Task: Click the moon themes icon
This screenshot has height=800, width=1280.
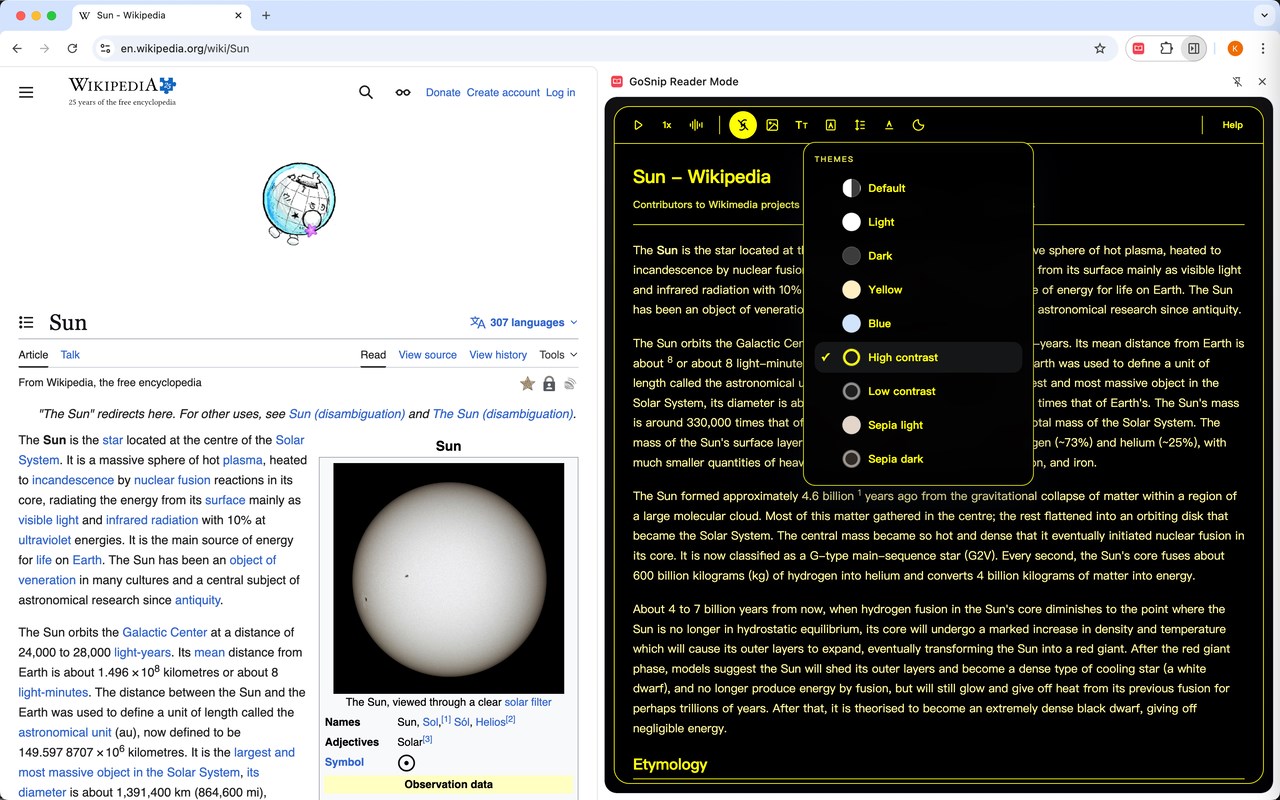Action: [x=918, y=125]
